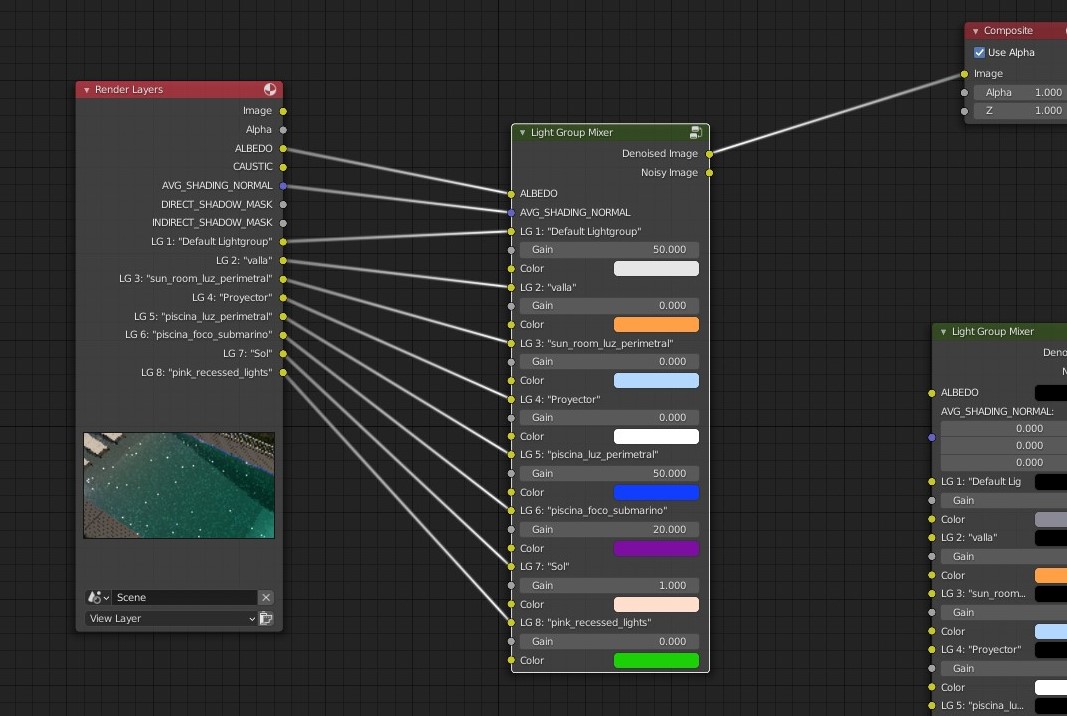Disable the Use Alpha checkbox

980,53
